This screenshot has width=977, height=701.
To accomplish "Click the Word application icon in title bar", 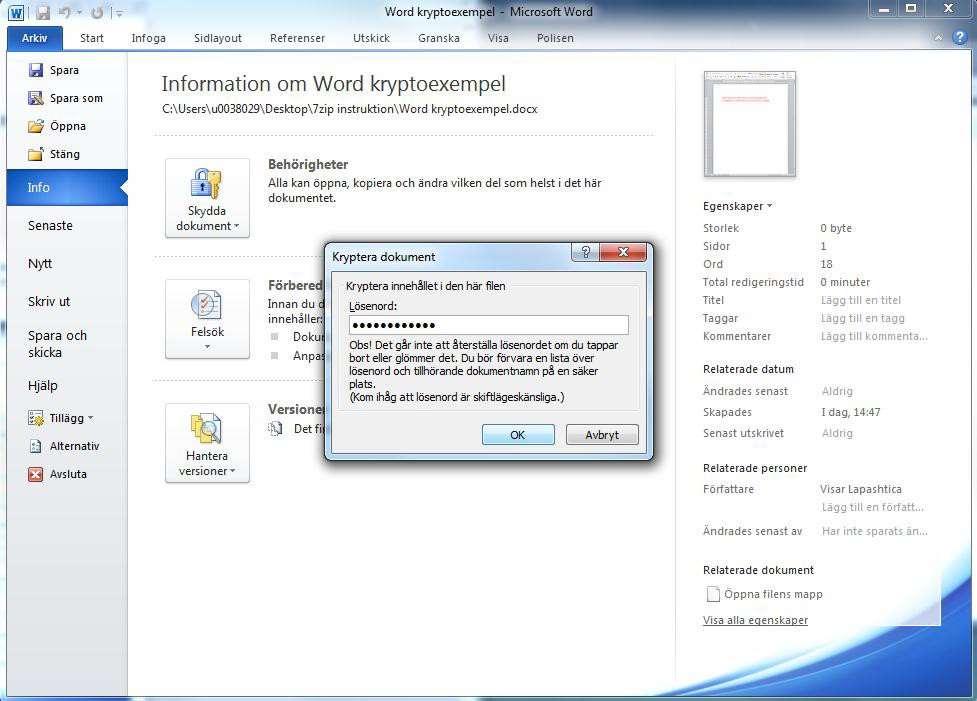I will 16,12.
